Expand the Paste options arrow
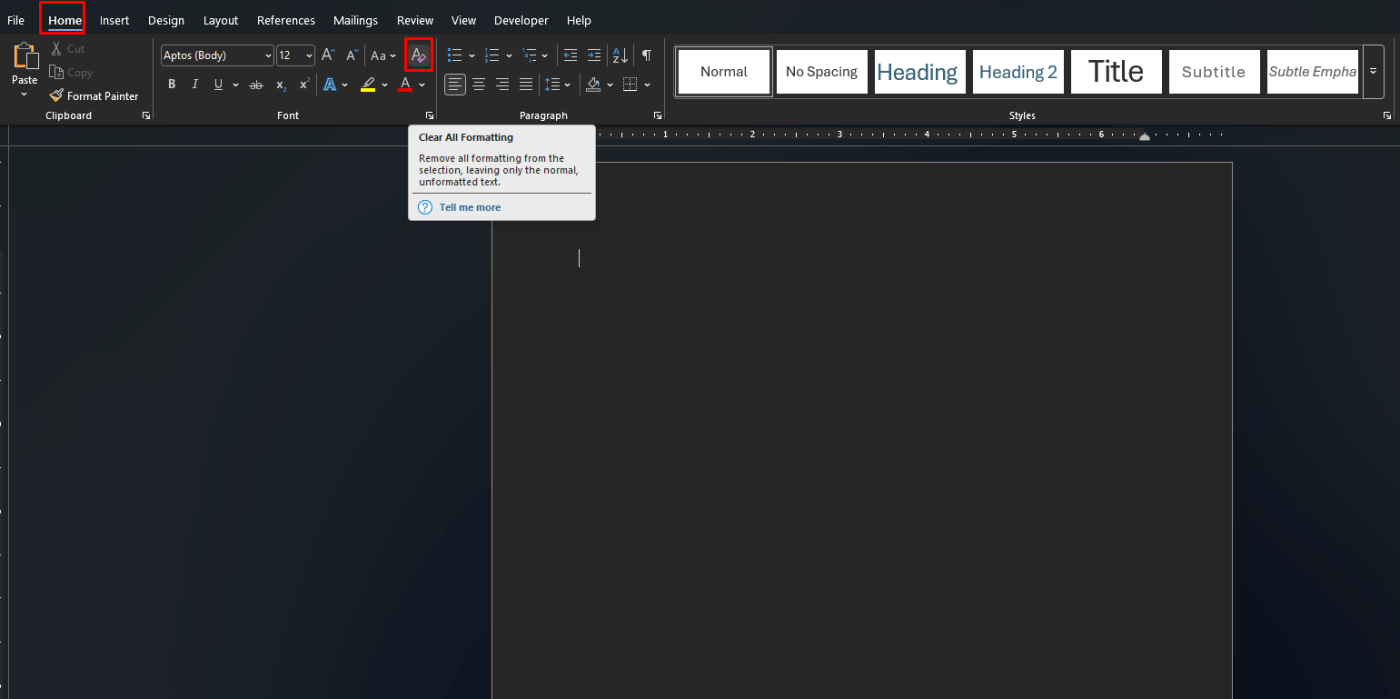1400x699 pixels. [24, 94]
